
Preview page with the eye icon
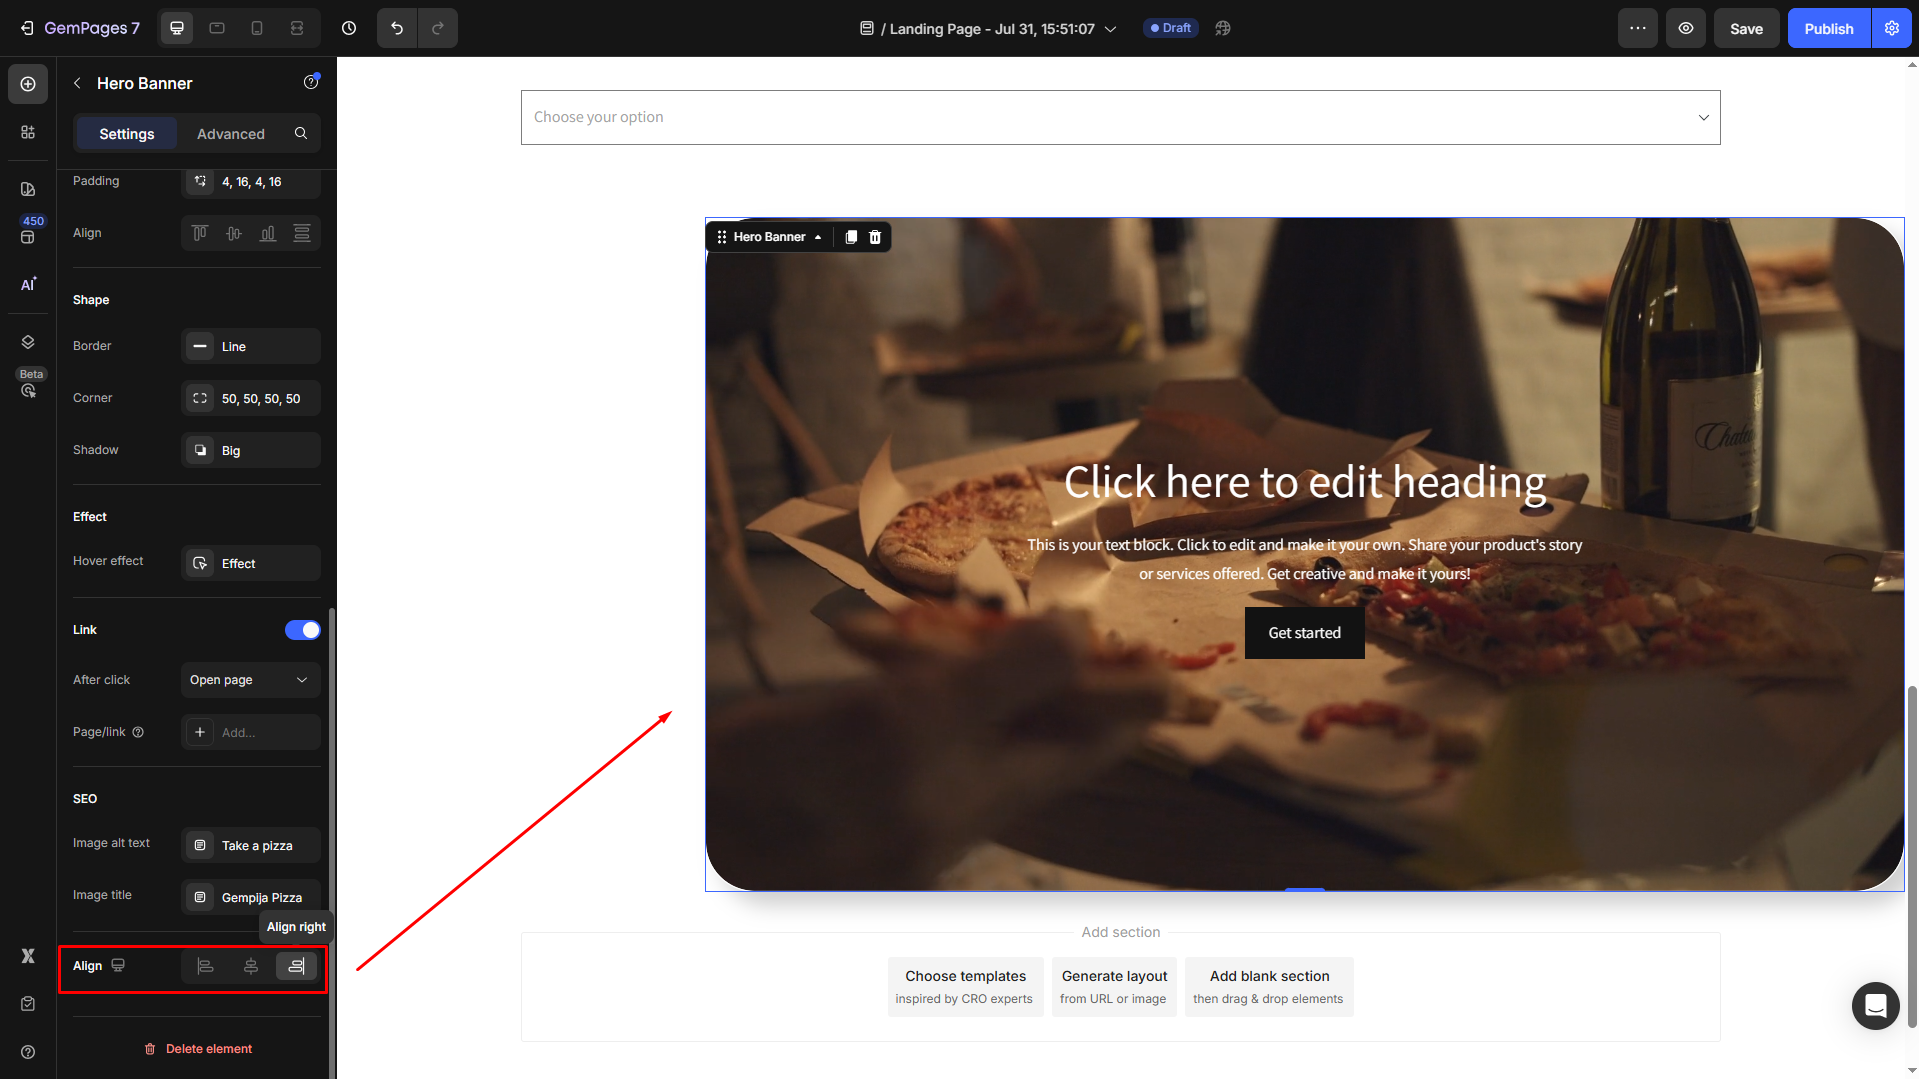pos(1686,28)
